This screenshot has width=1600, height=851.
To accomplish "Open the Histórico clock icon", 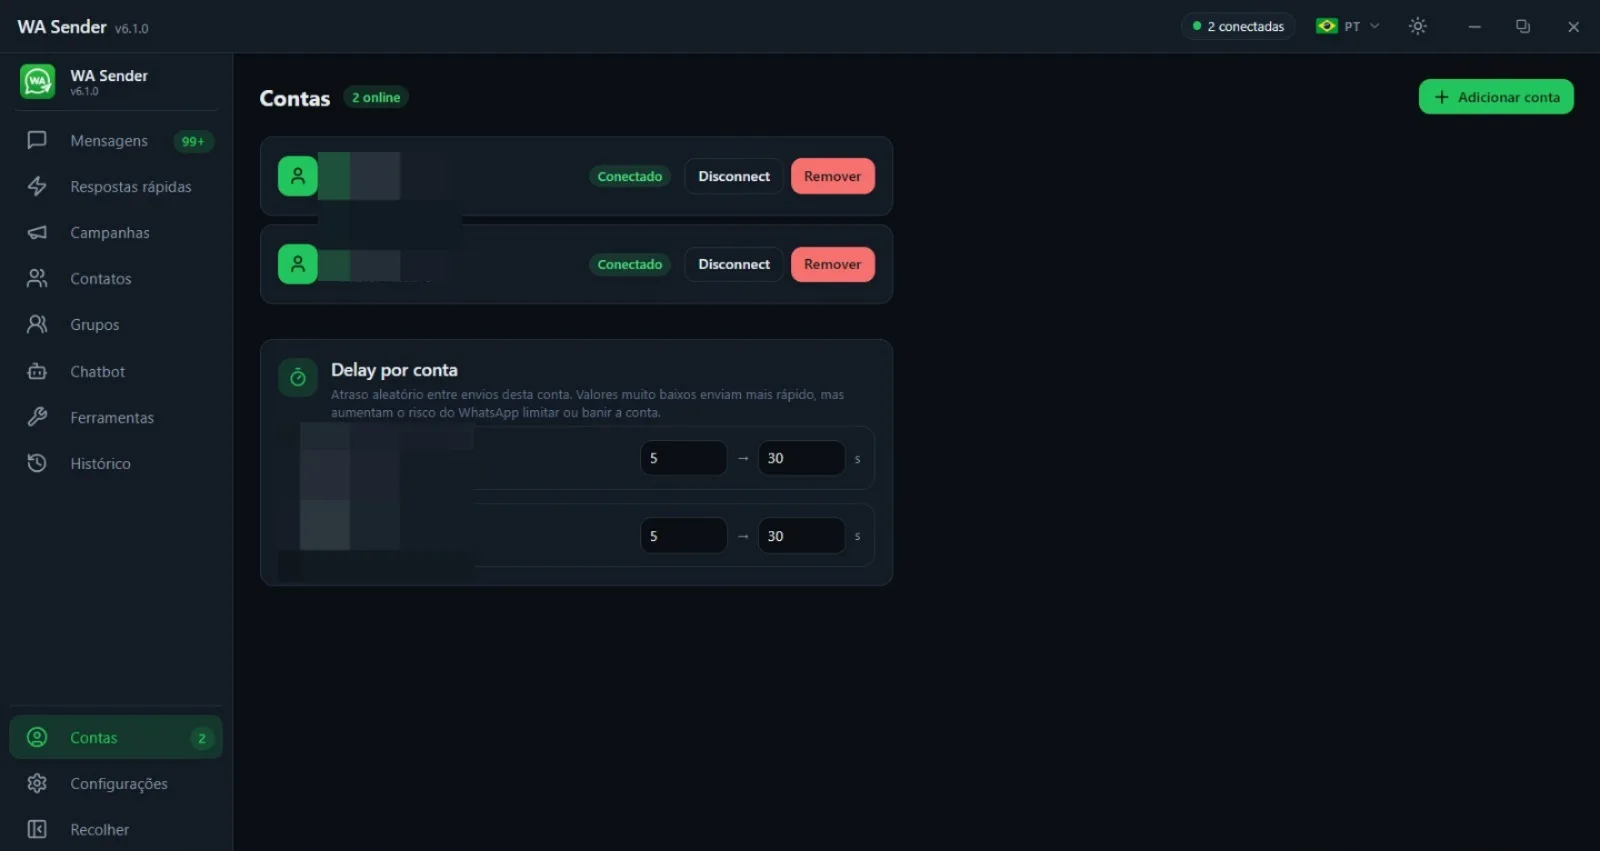I will point(37,463).
